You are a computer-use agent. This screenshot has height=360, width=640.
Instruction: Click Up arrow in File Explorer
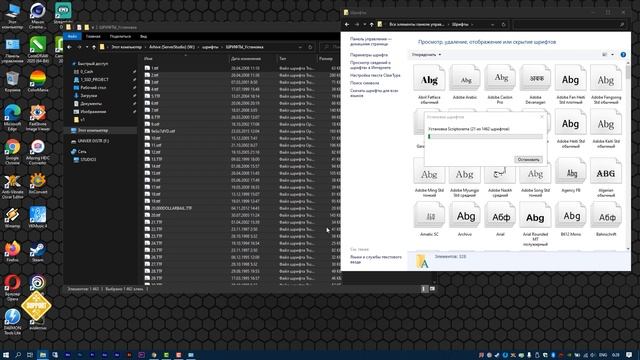click(94, 47)
